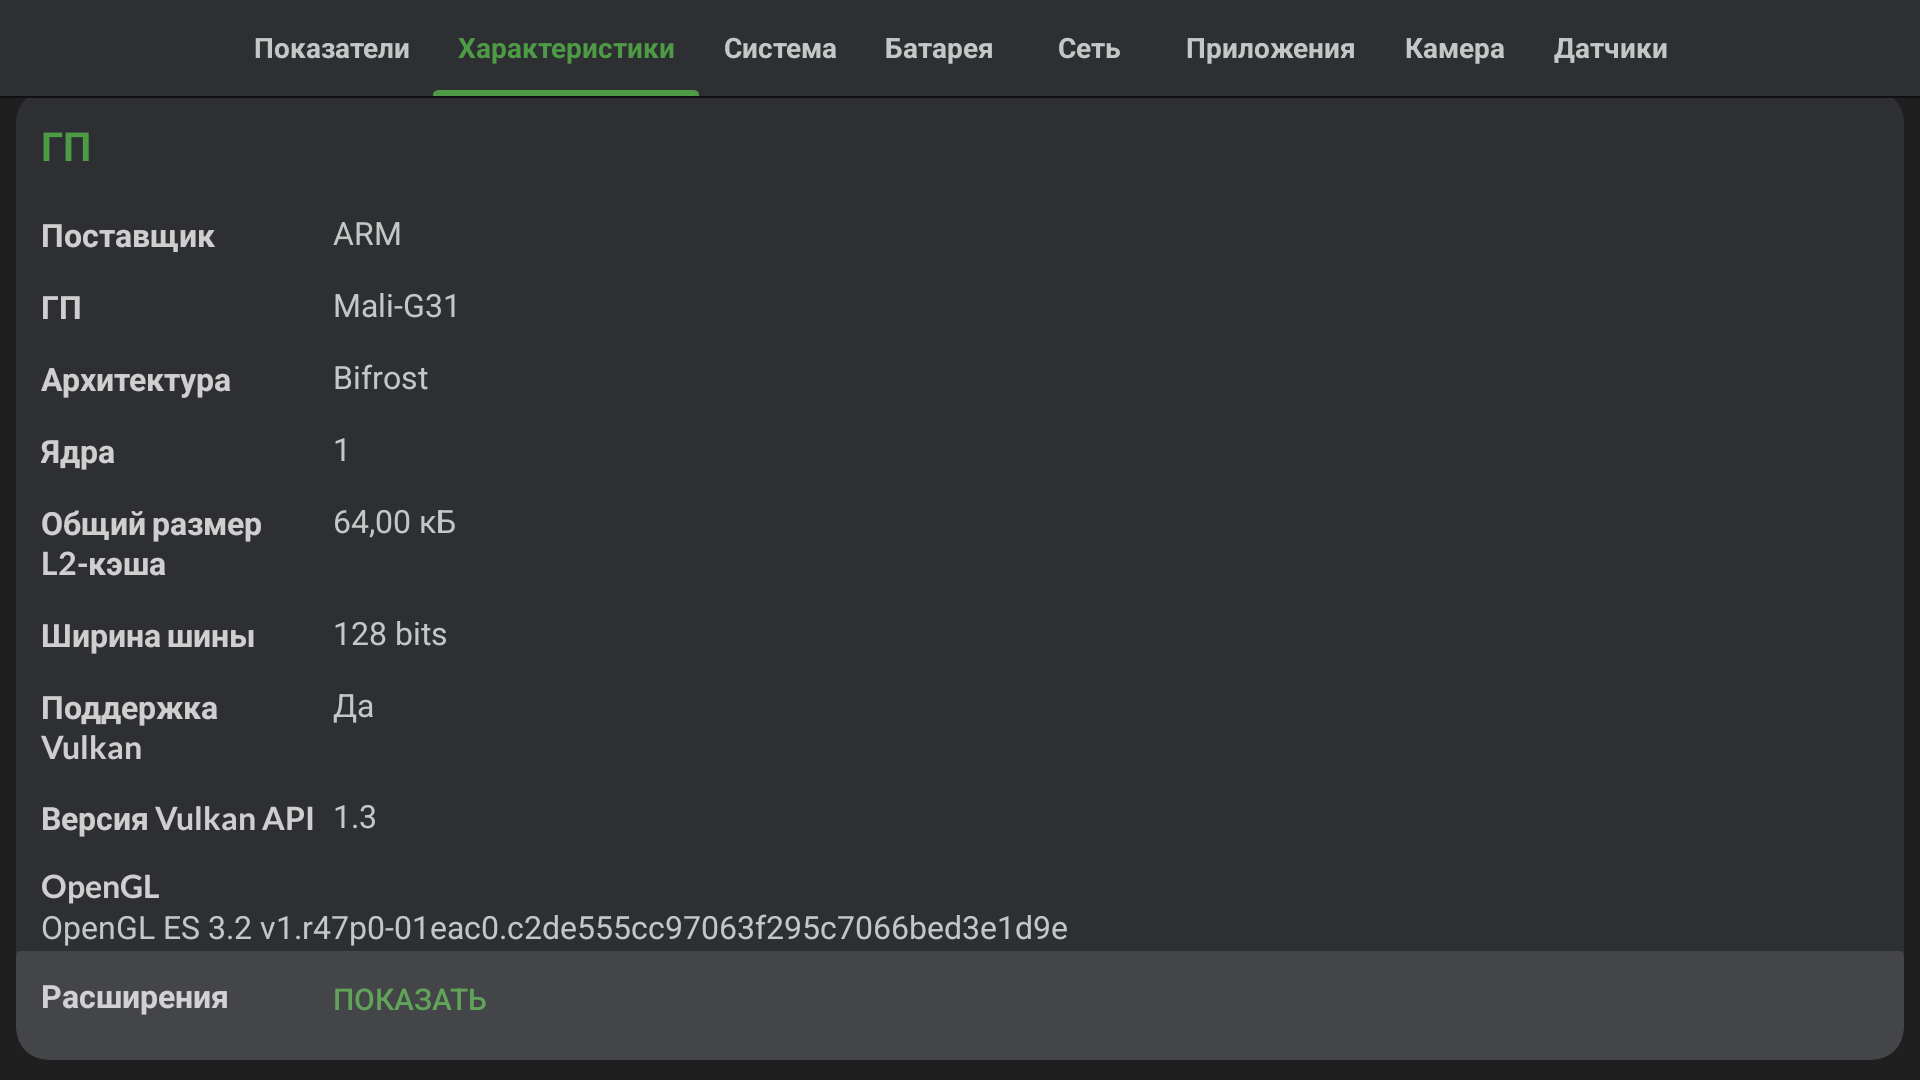Open the Сеть tab
This screenshot has height=1080, width=1920.
coord(1088,48)
